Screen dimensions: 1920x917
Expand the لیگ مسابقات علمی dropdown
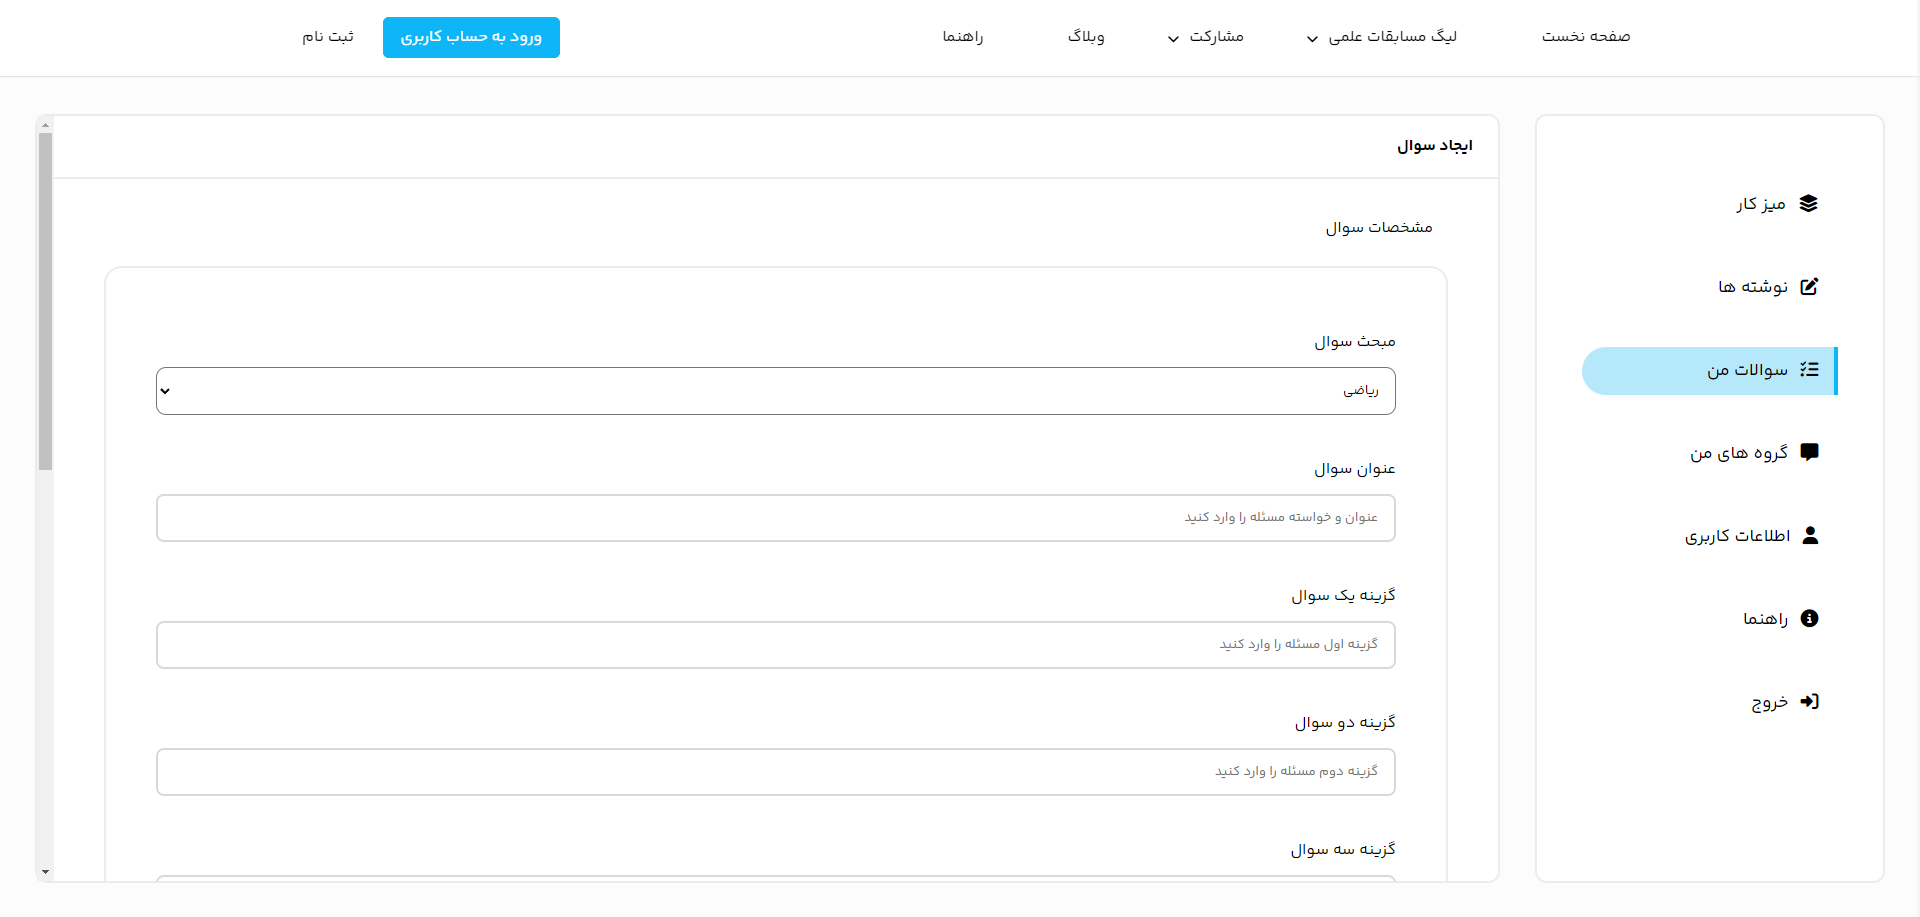coord(1383,37)
